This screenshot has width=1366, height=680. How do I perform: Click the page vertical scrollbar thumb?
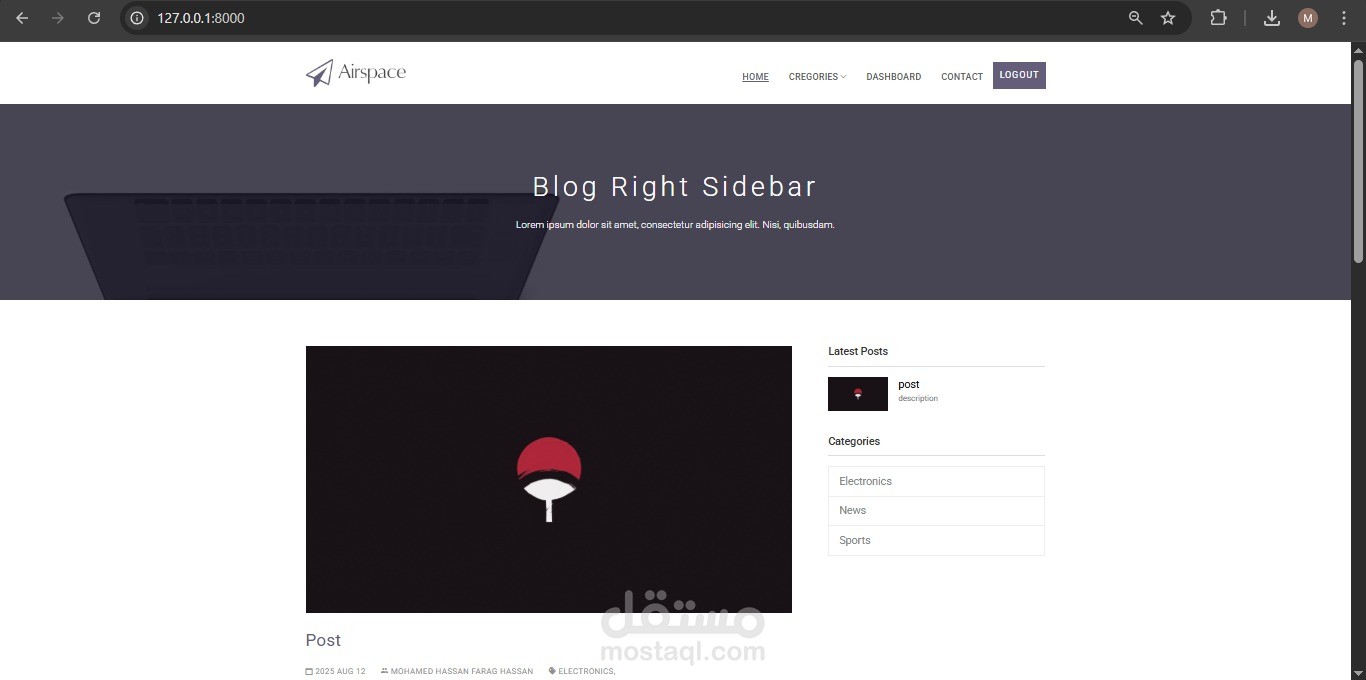tap(1358, 161)
